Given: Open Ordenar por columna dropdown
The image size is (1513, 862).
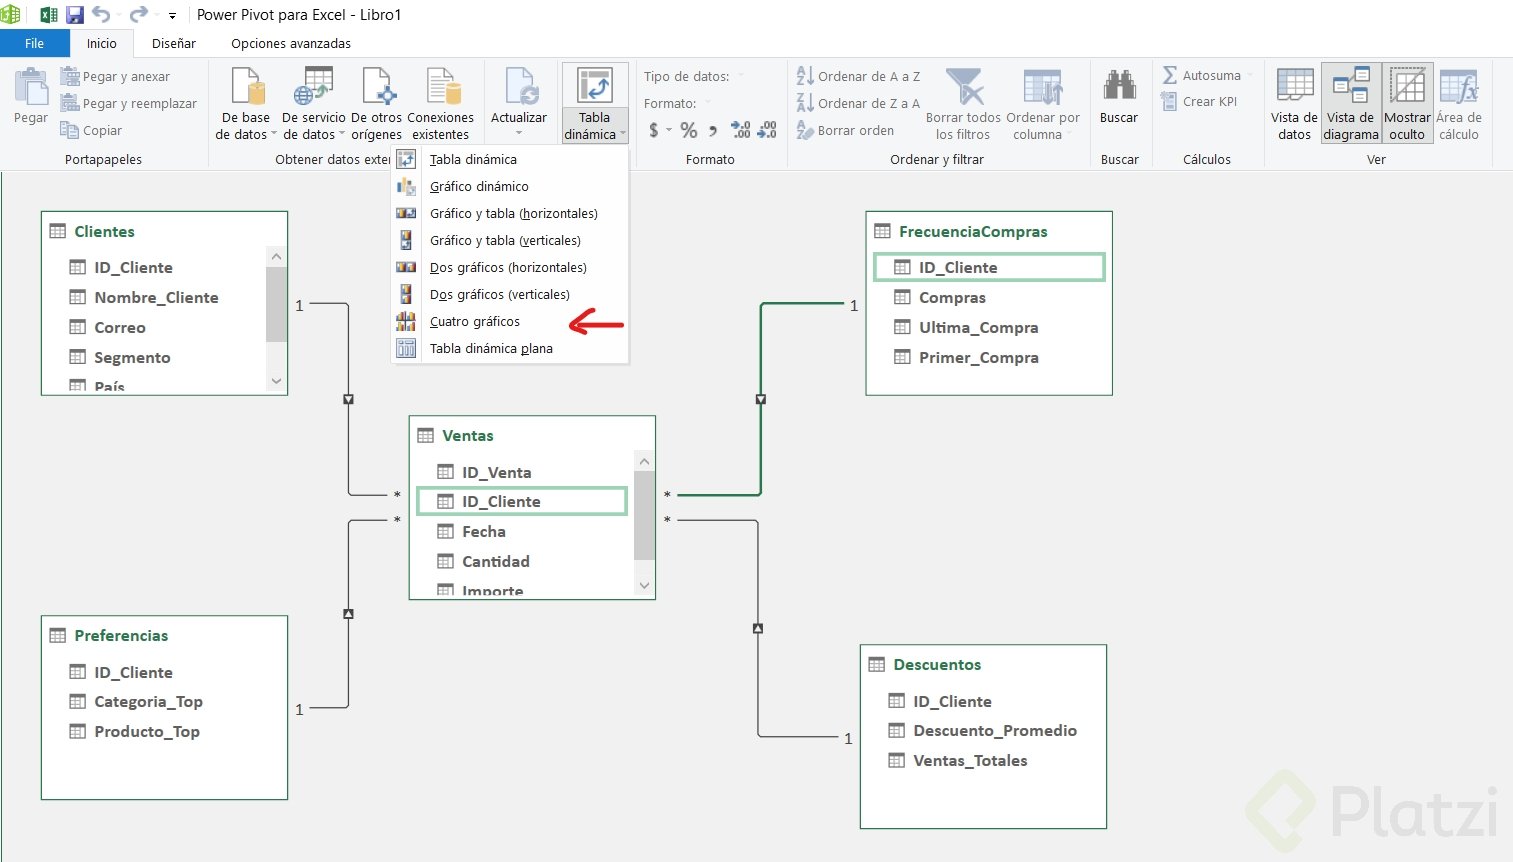Looking at the screenshot, I should pos(1043,104).
